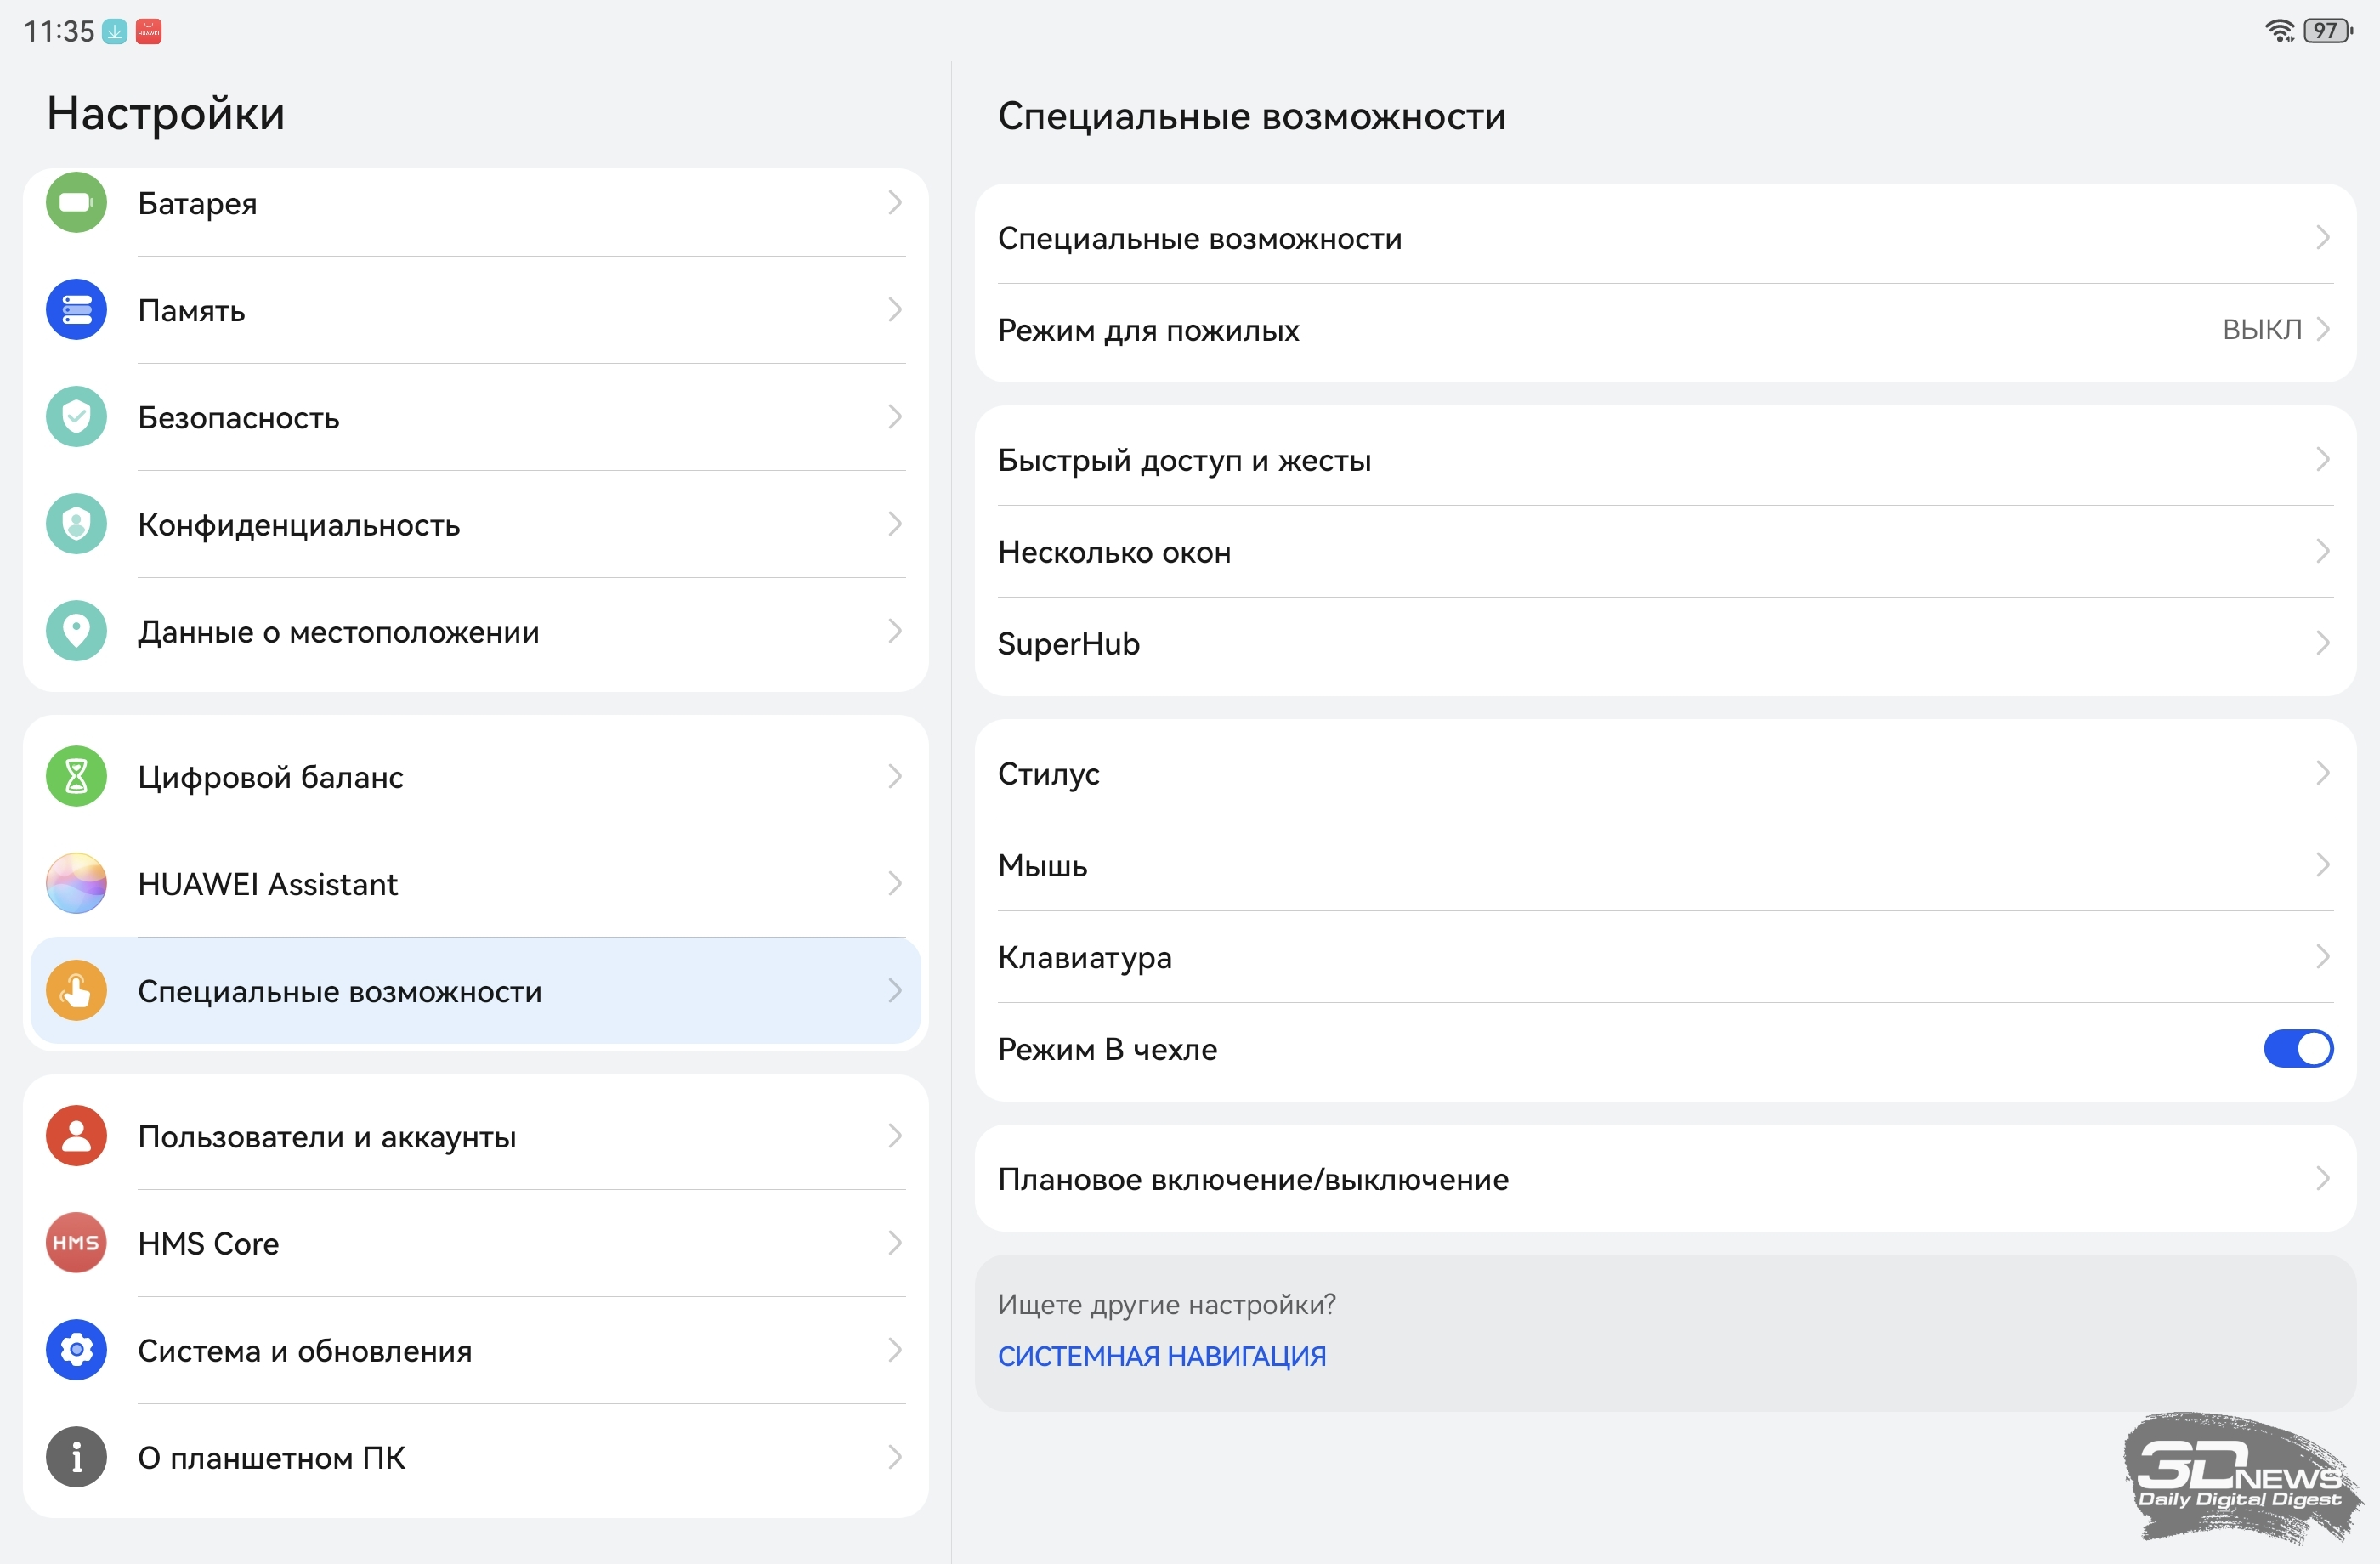Tap the Безопасность shield icon

[76, 417]
